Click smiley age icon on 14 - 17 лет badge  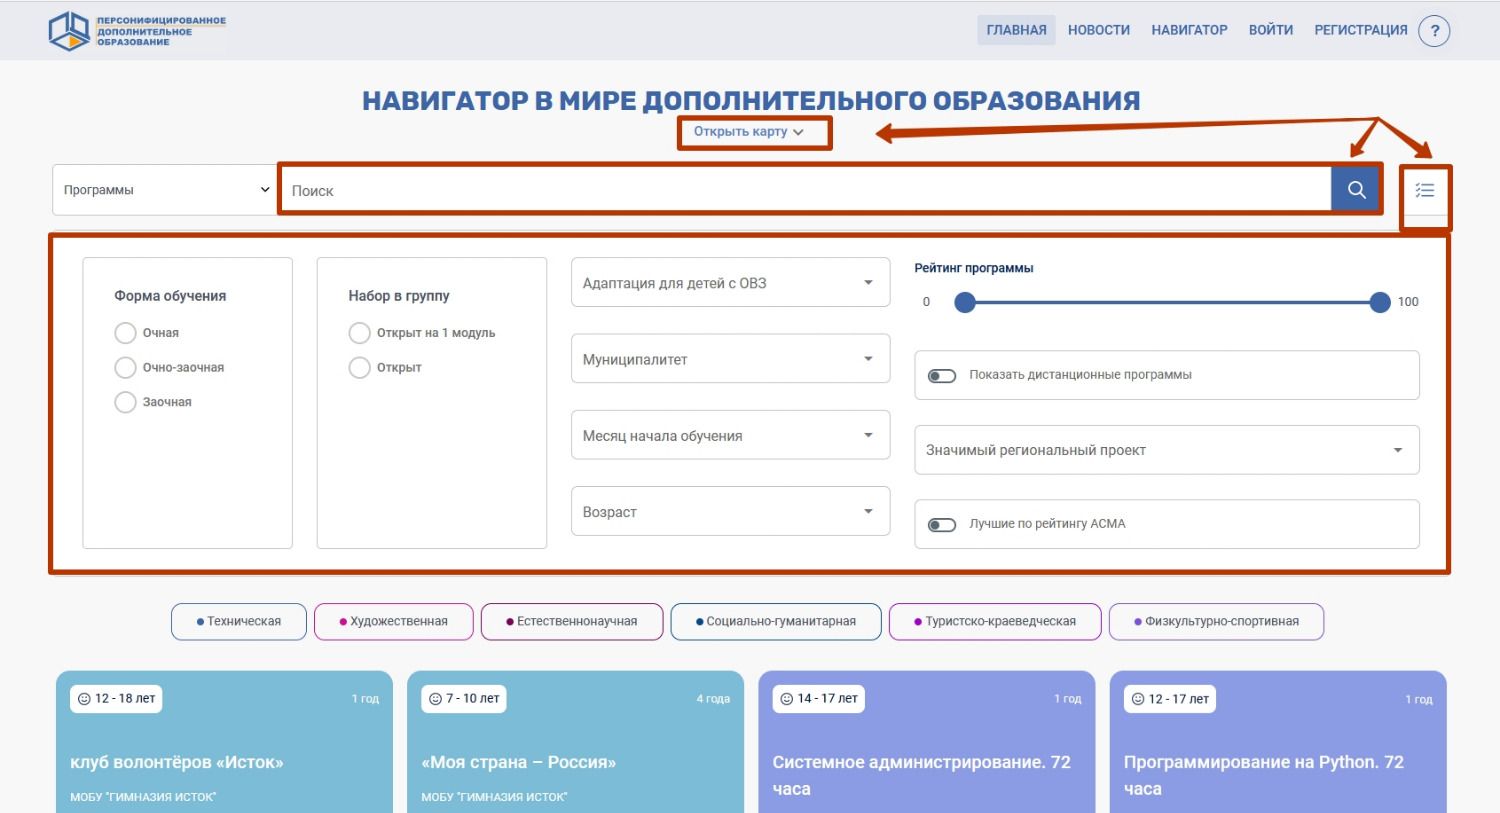pos(787,699)
